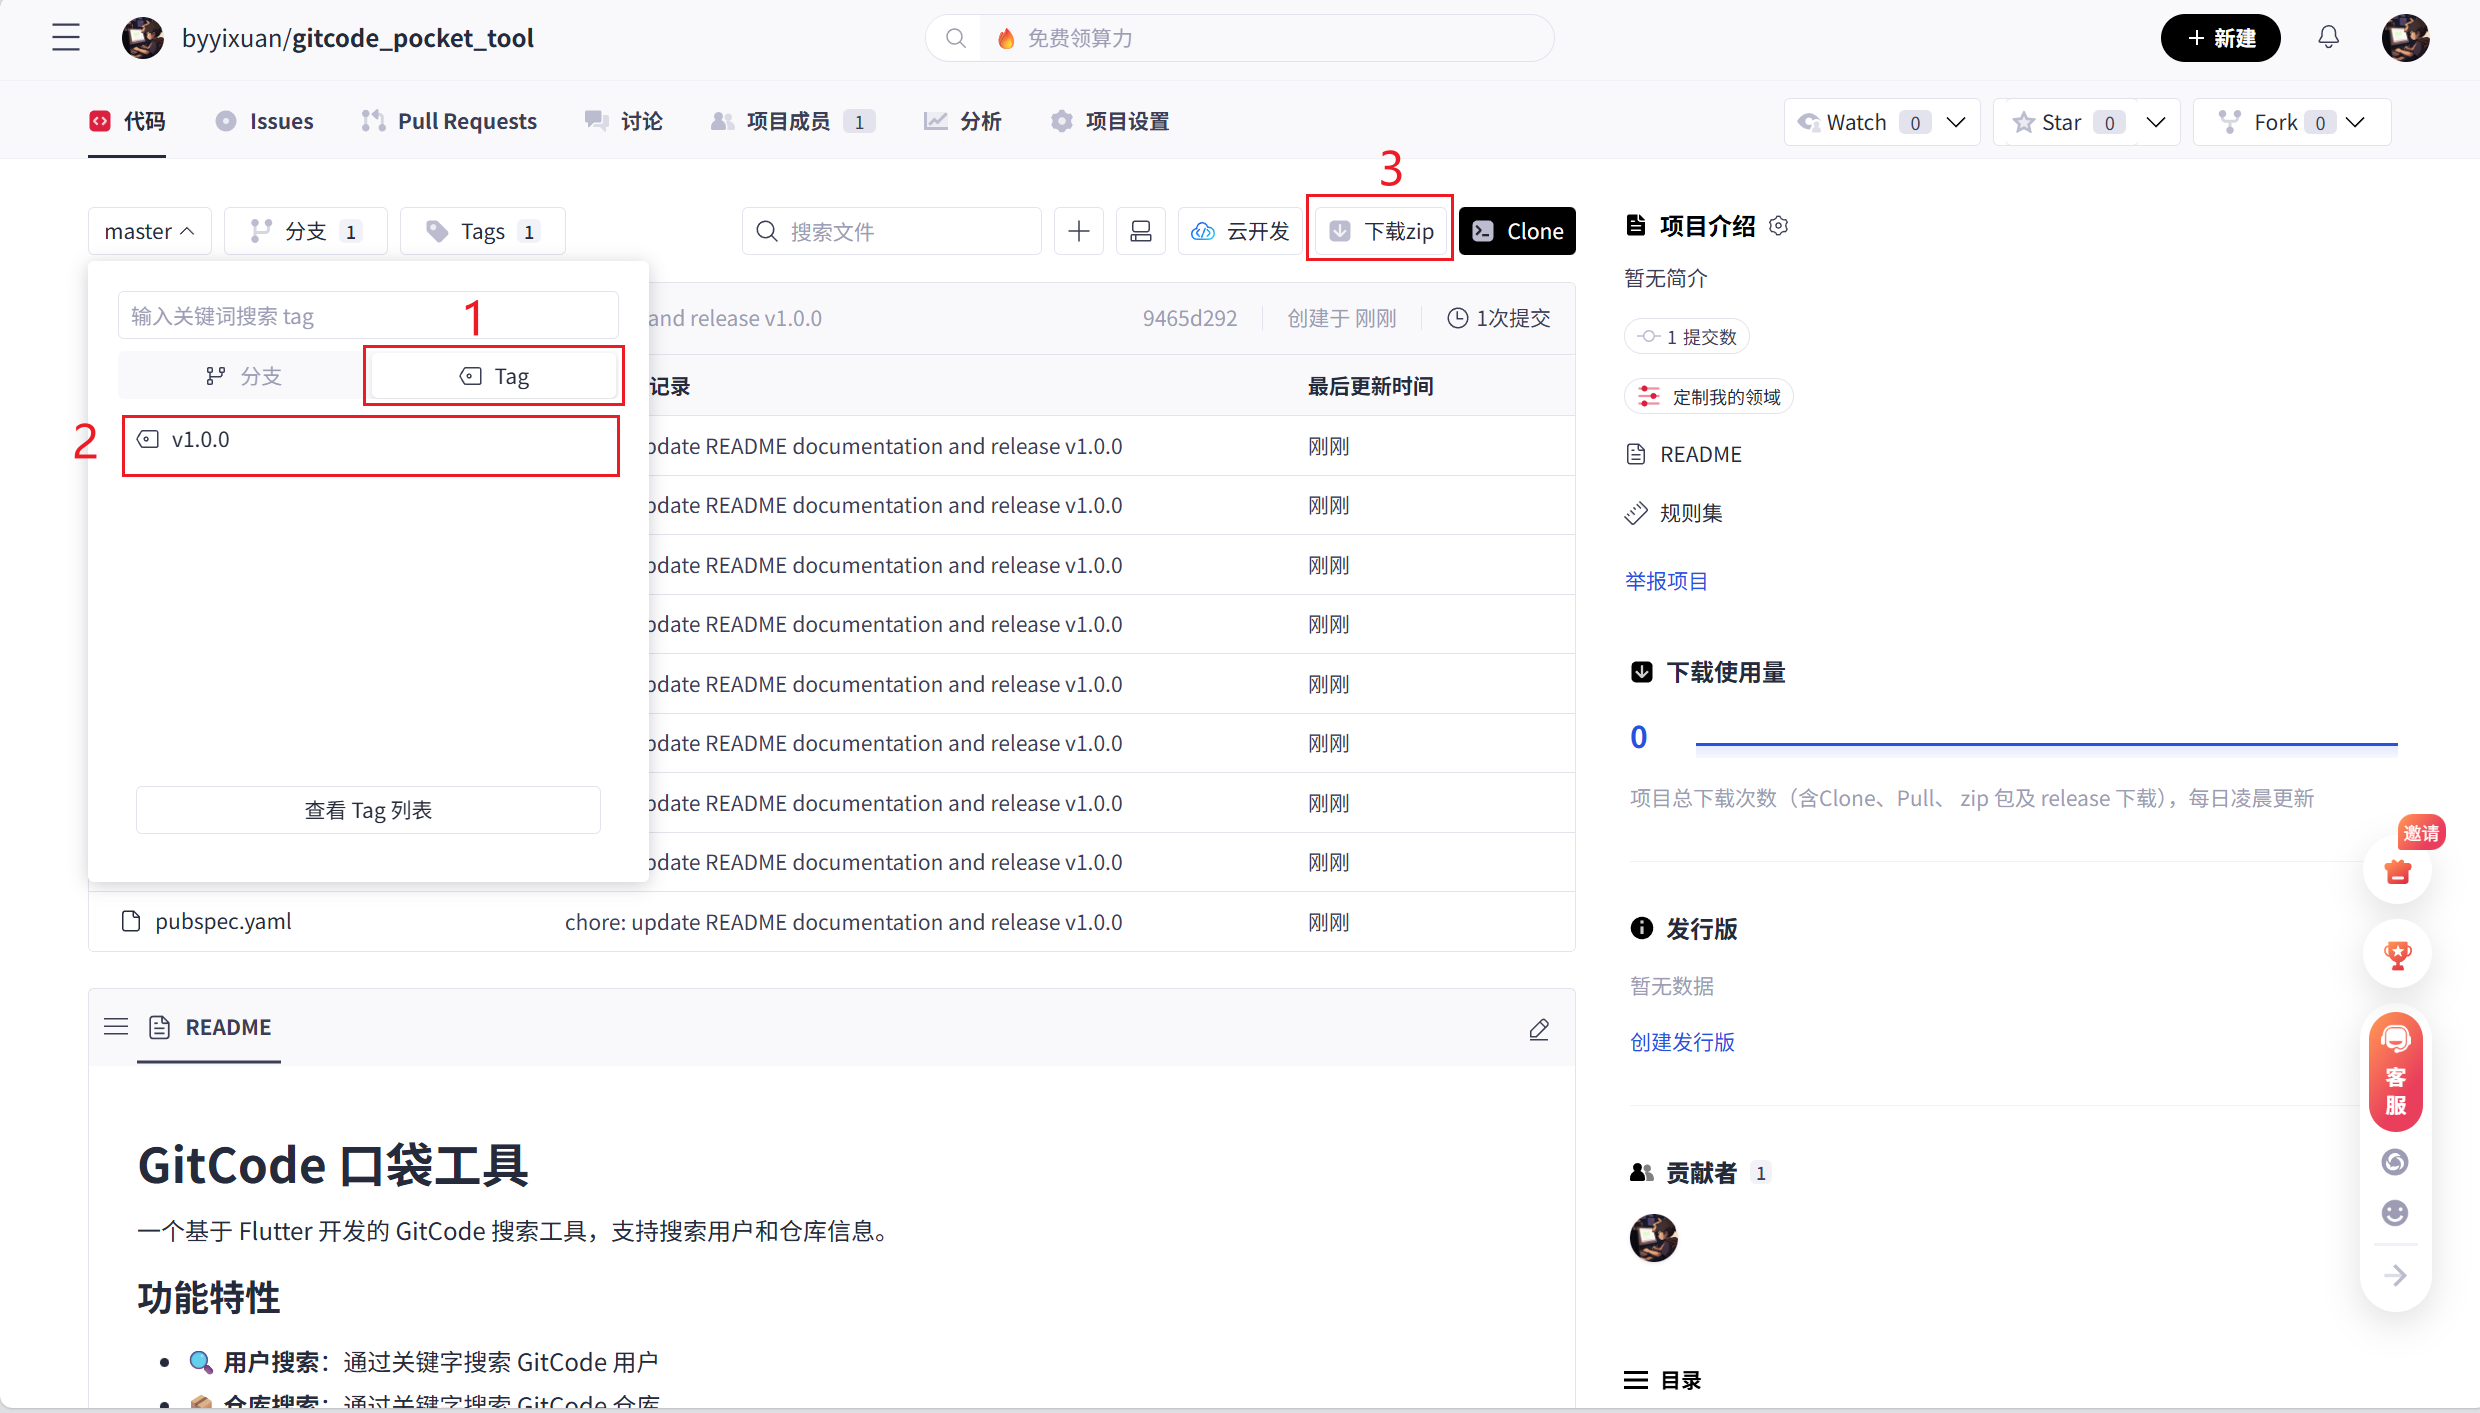
Task: Open README outline list icon
Action: click(116, 1027)
